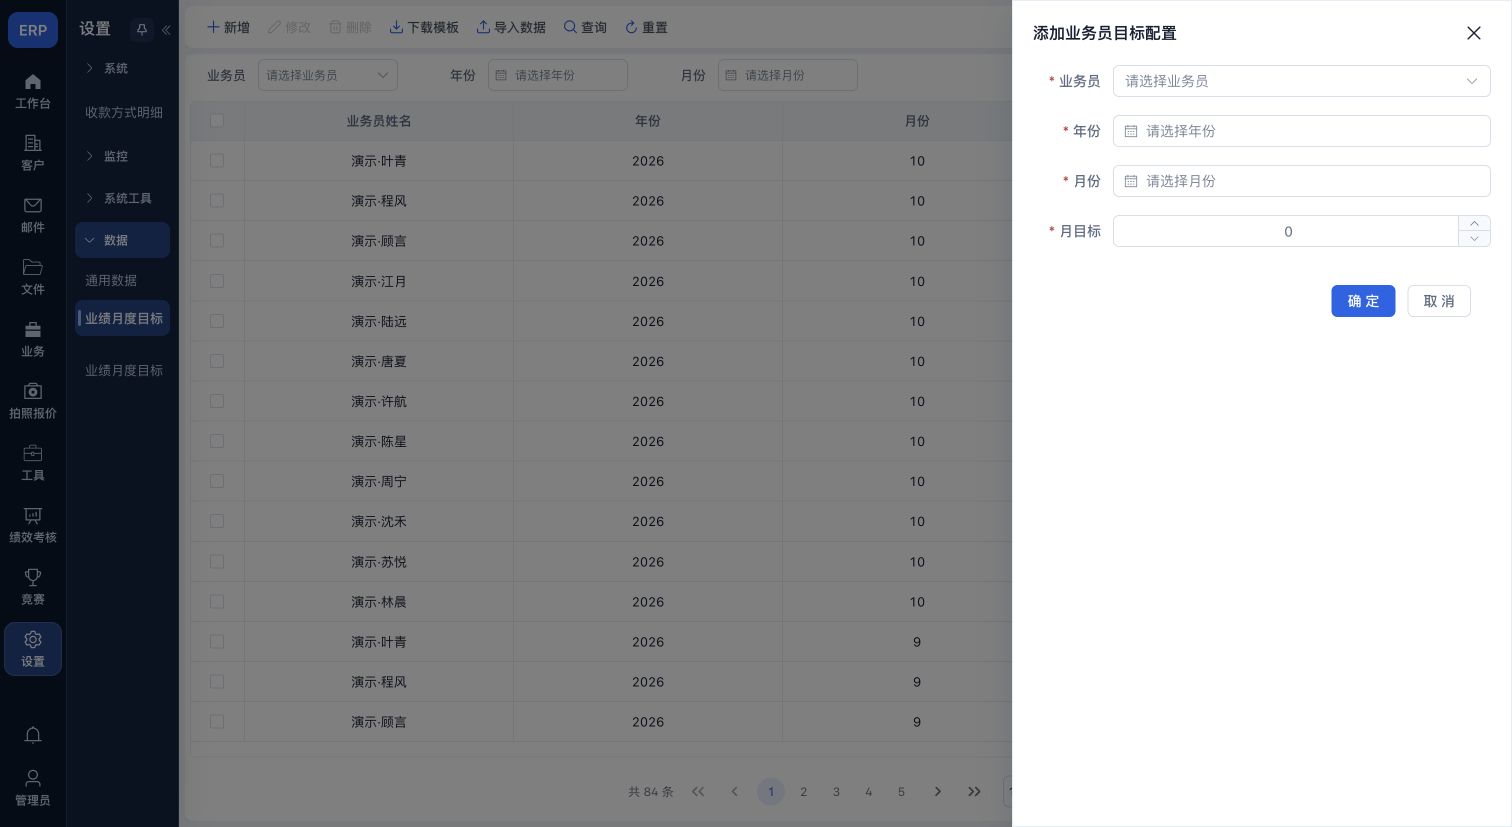This screenshot has width=1512, height=827.
Task: Click the 月份 date field in drawer
Action: click(1301, 181)
